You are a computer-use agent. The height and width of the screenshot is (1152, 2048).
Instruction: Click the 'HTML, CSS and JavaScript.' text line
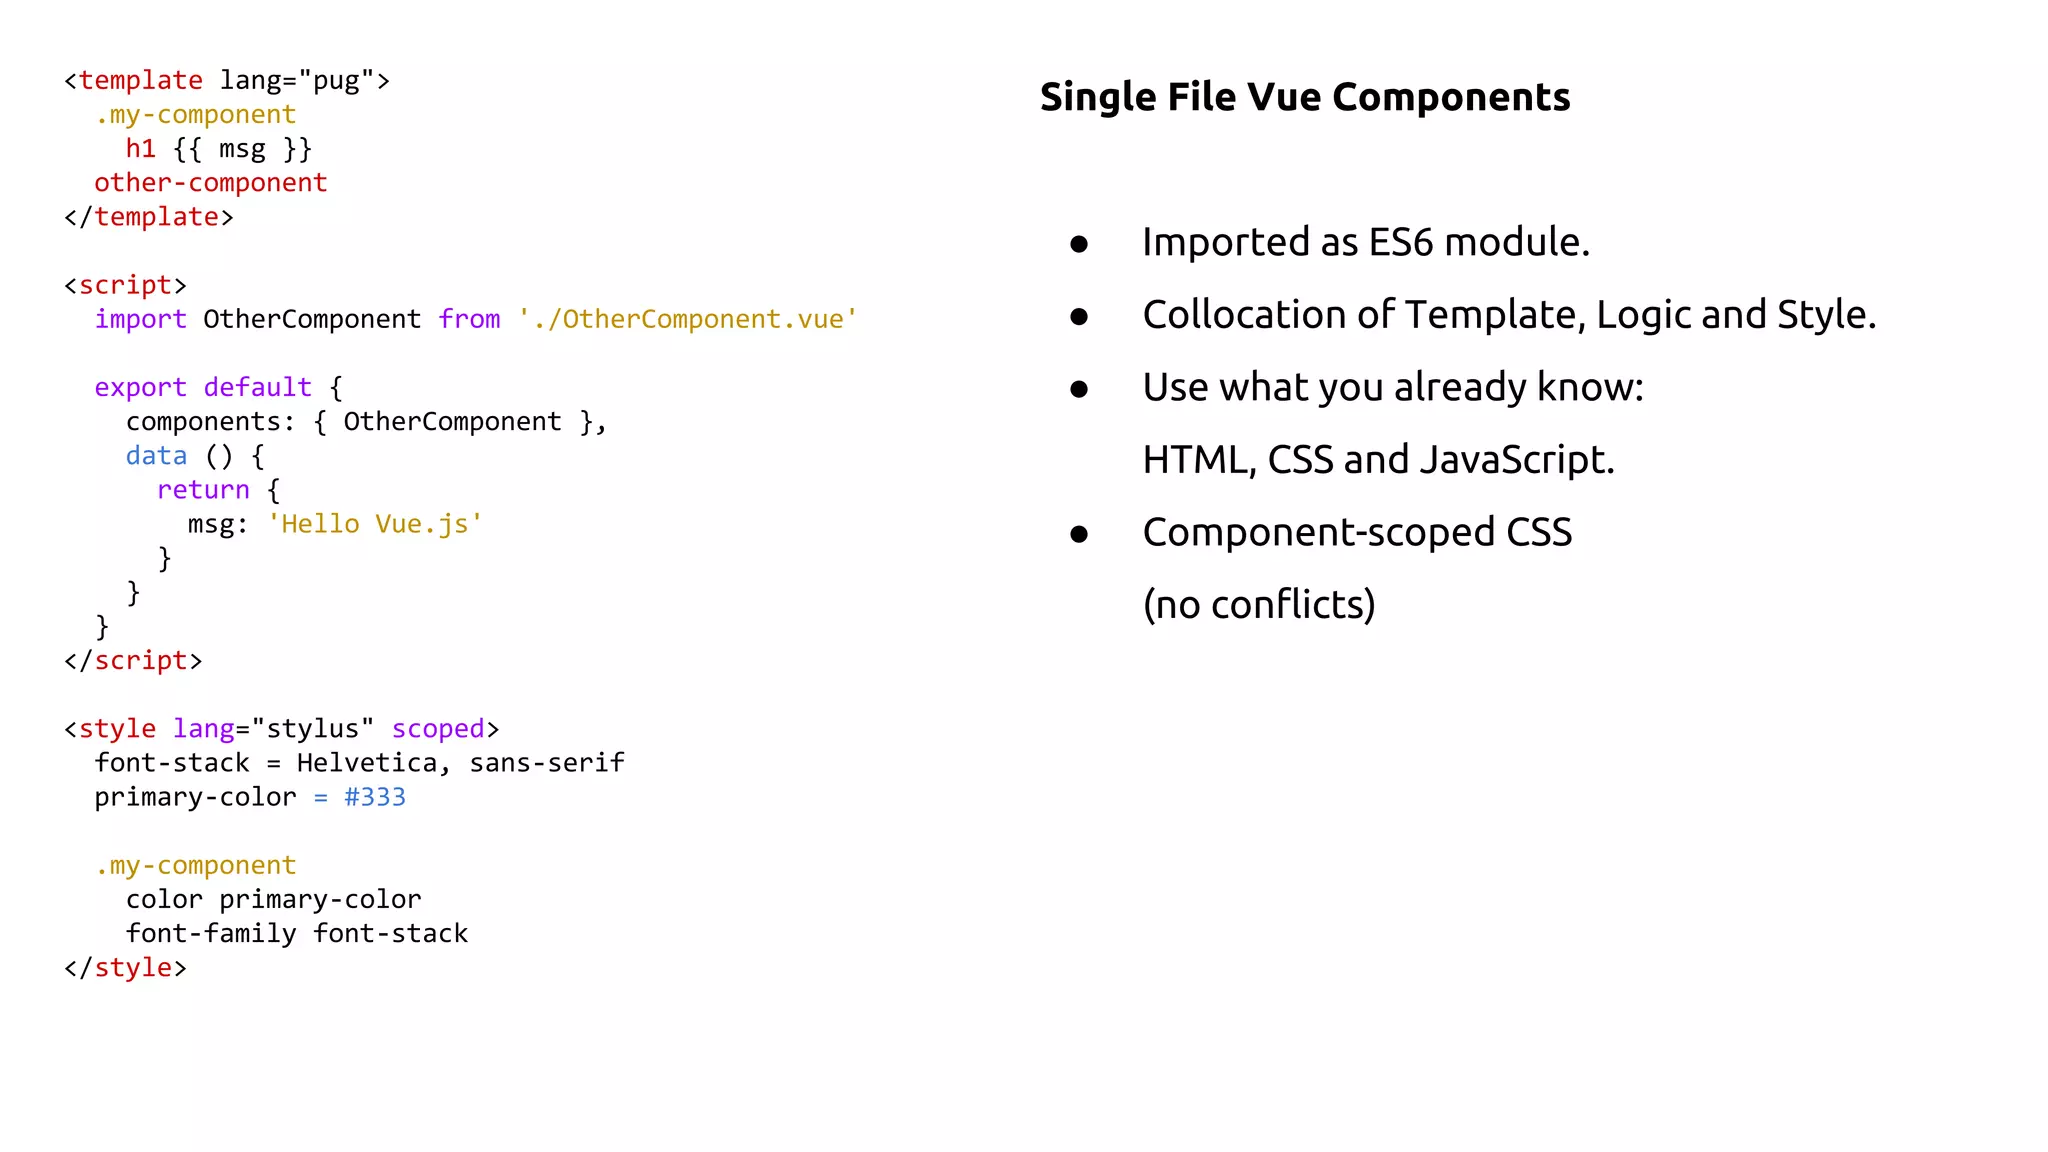pyautogui.click(x=1377, y=460)
